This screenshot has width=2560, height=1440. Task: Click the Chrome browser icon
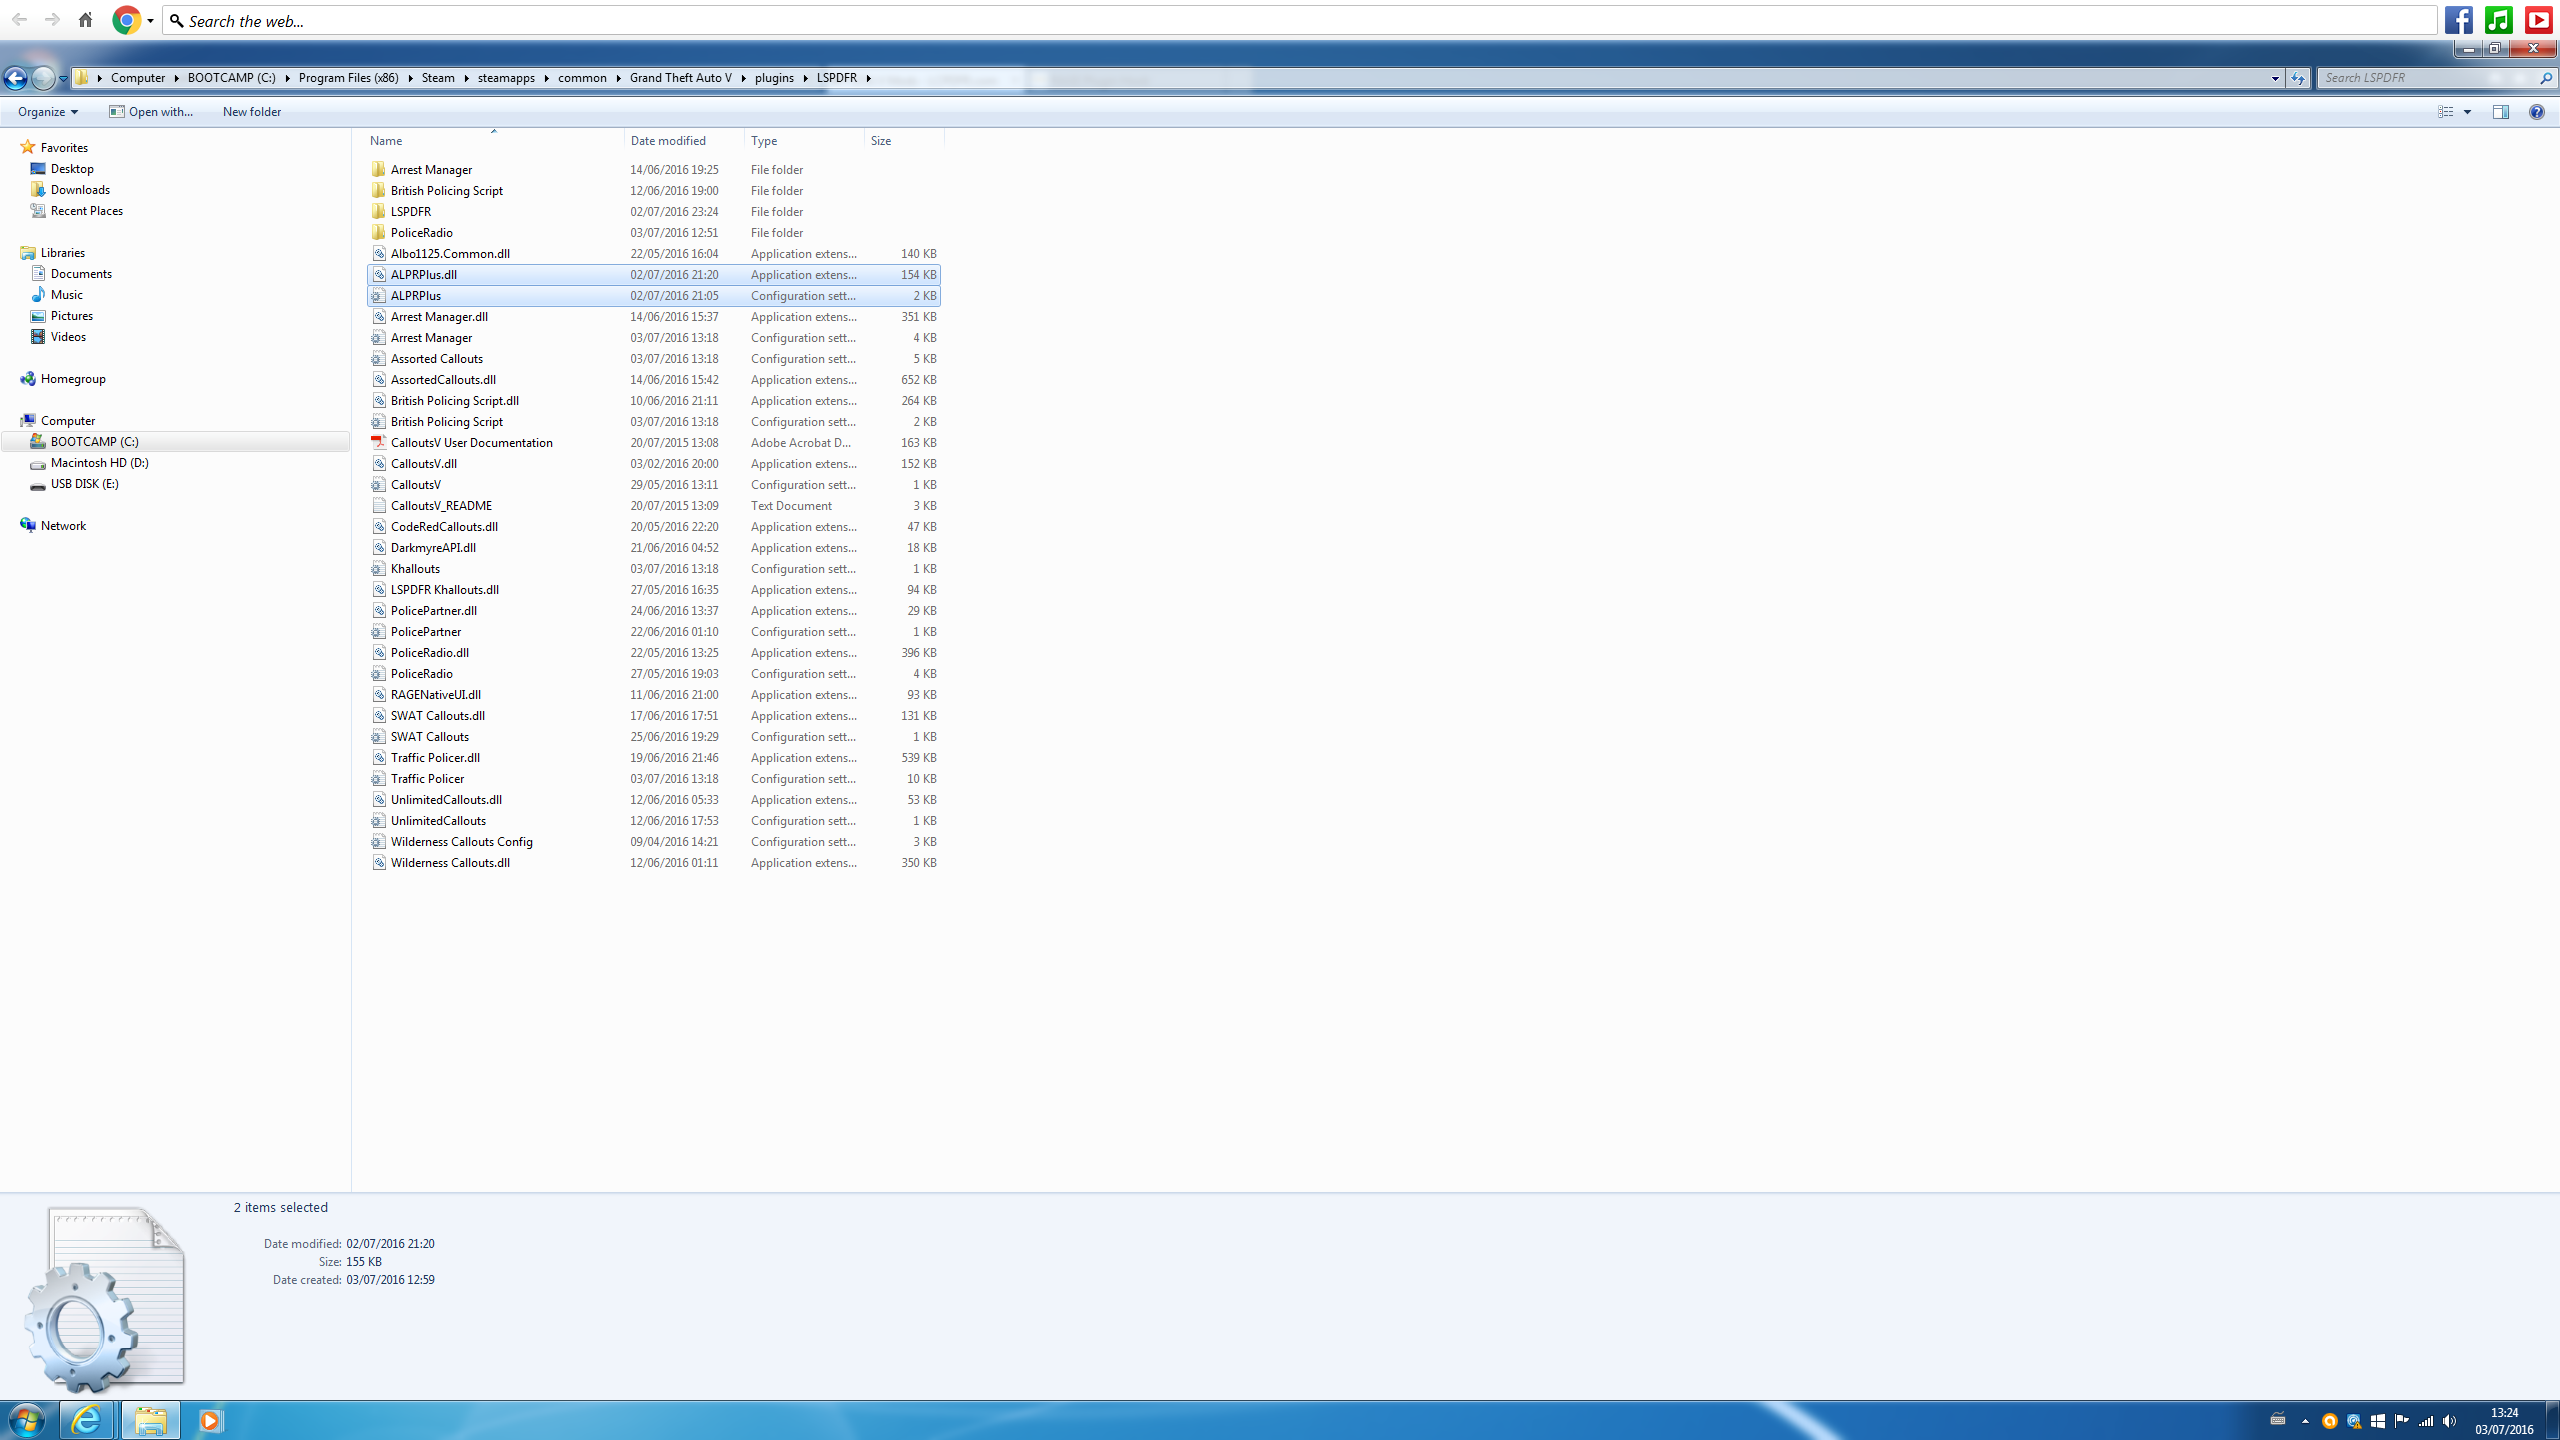[x=127, y=20]
